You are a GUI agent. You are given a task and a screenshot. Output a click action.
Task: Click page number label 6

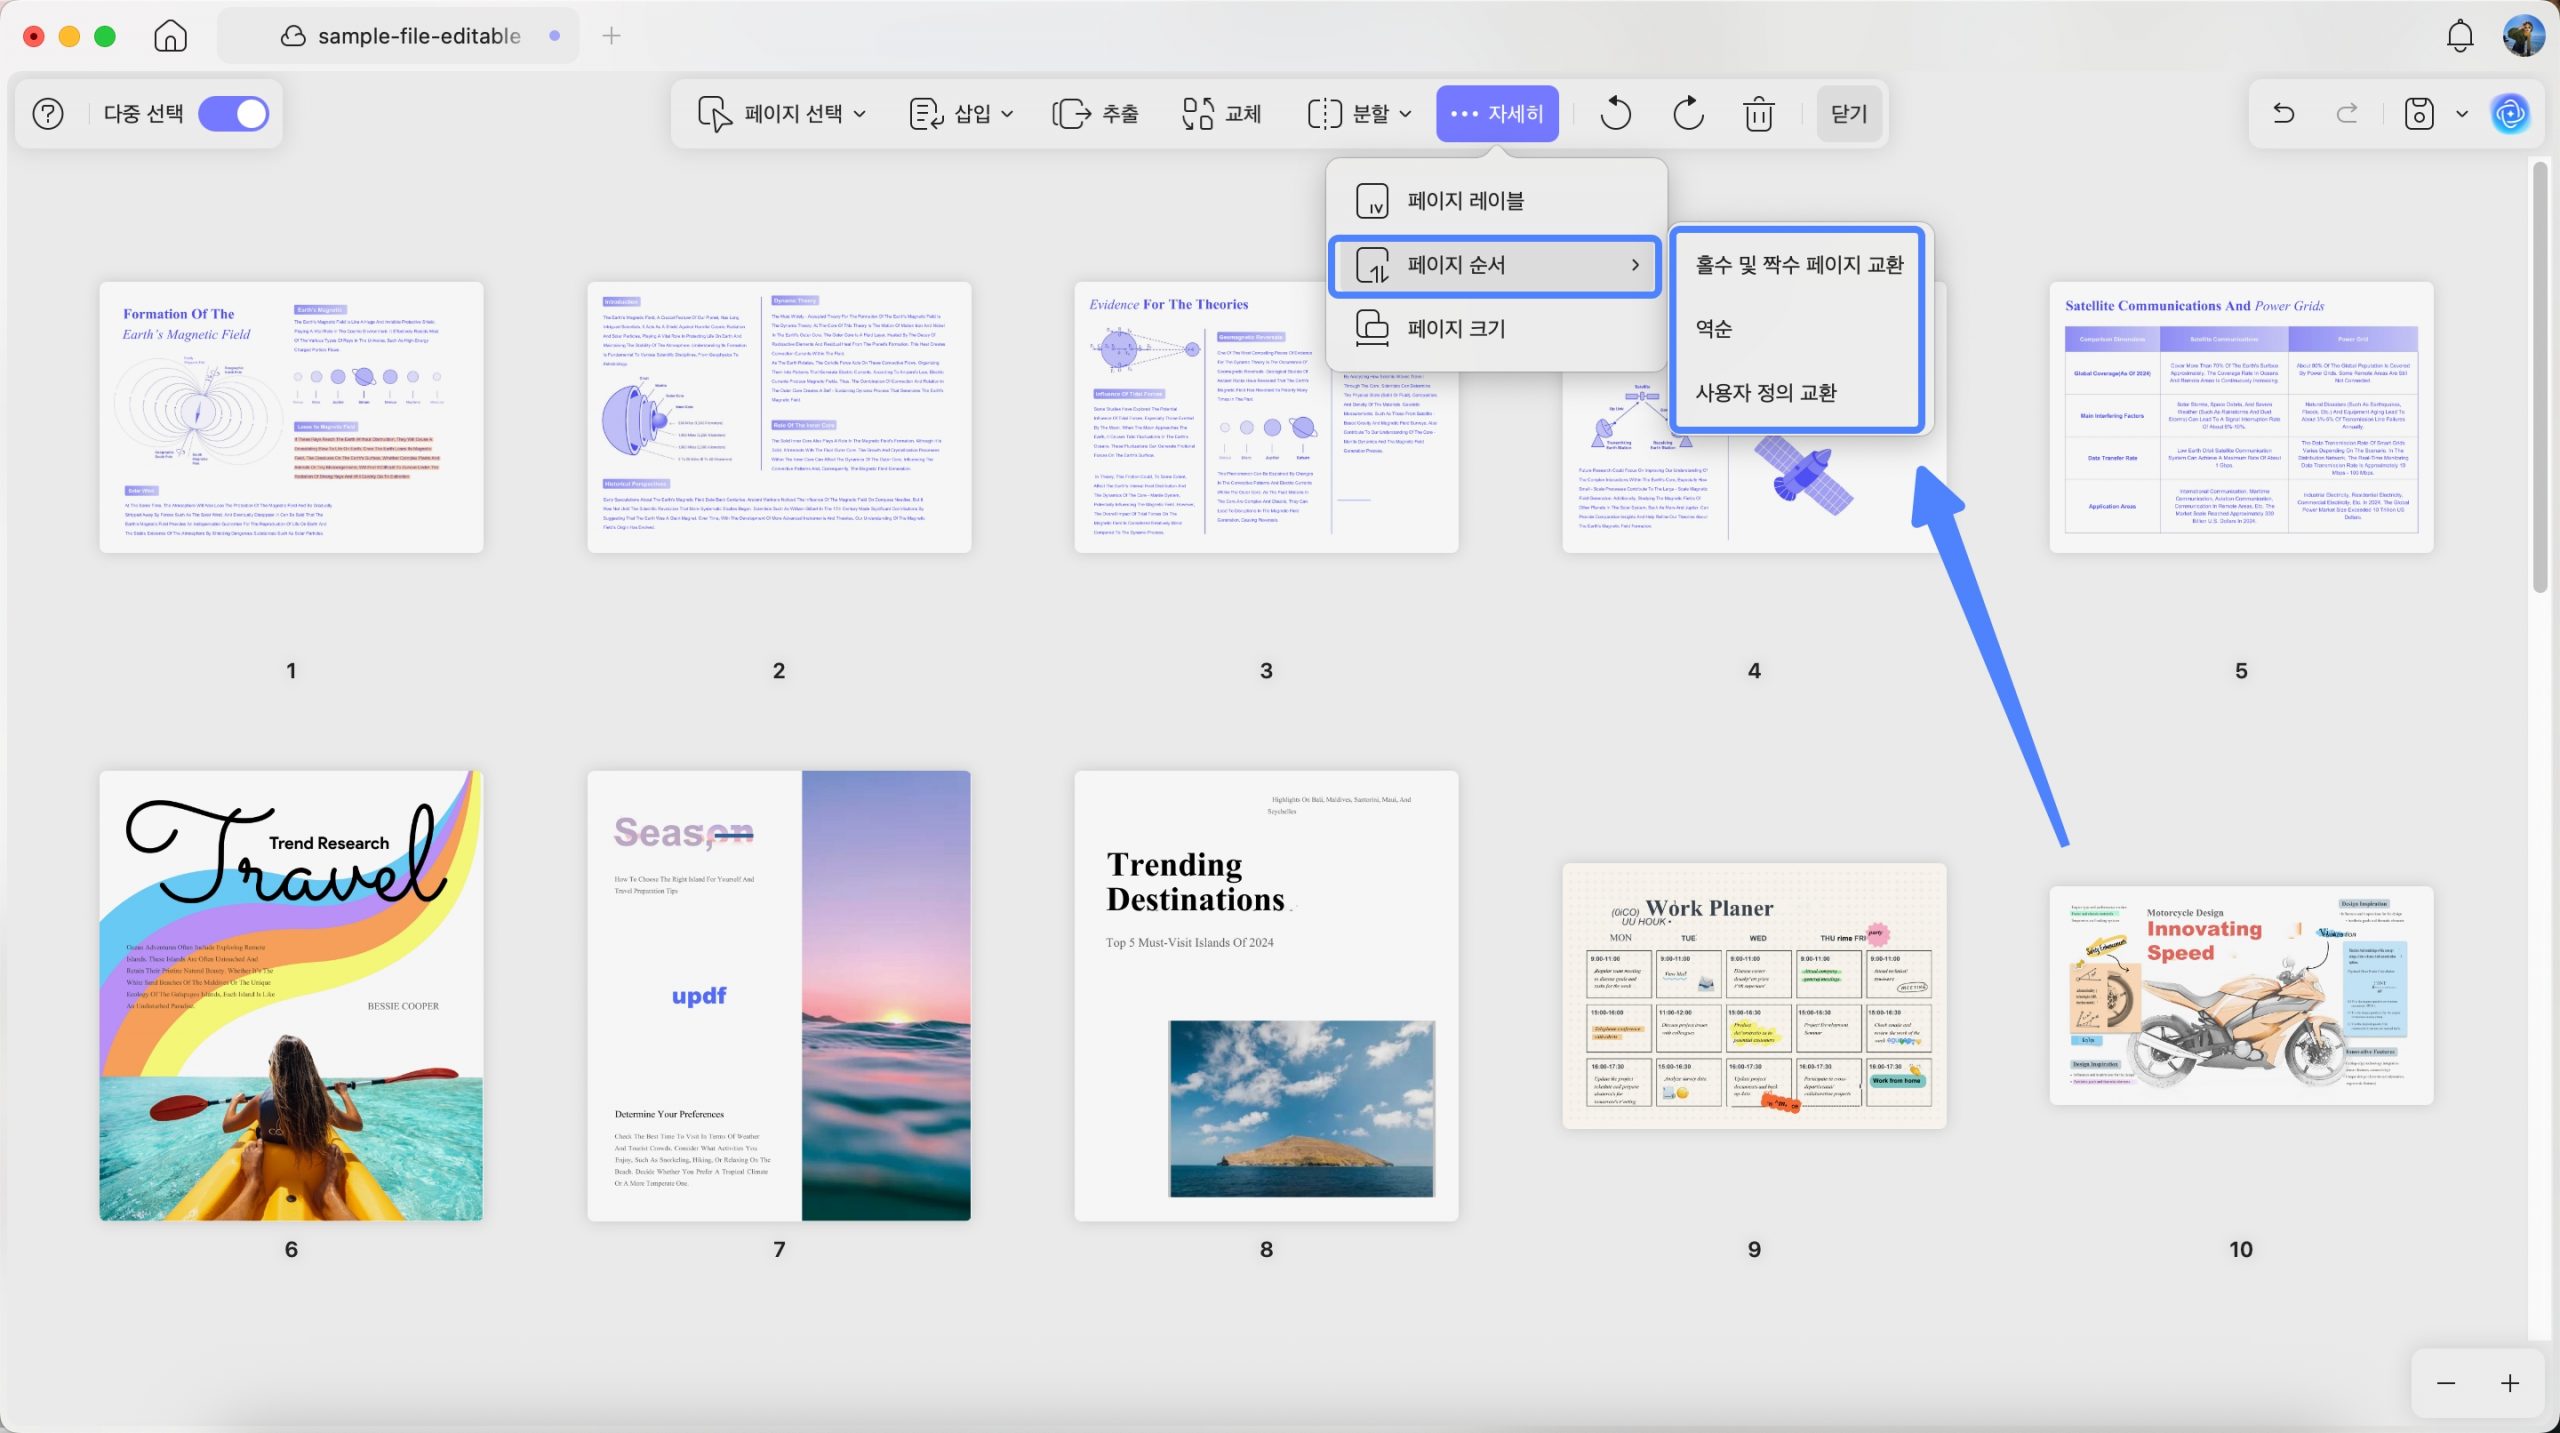(291, 1249)
